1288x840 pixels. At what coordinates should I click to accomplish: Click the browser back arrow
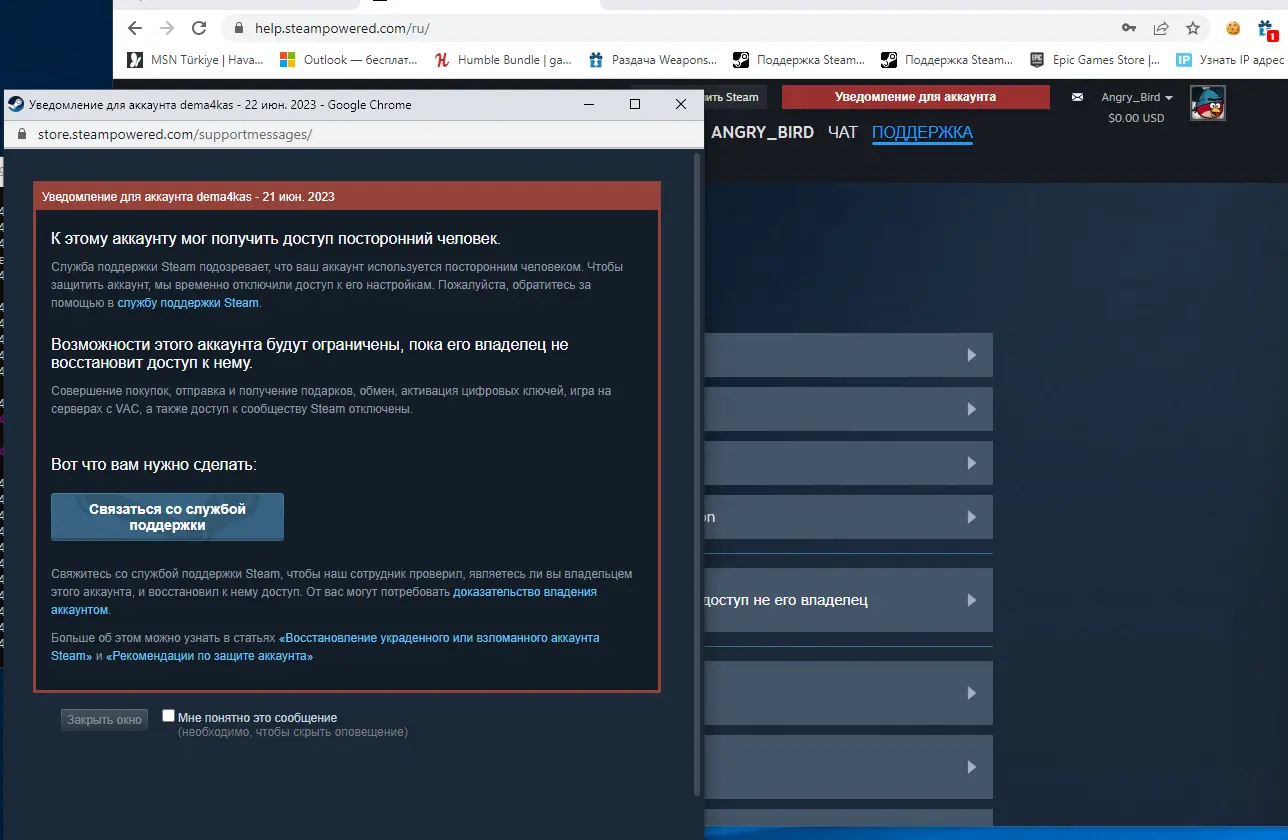[x=135, y=28]
